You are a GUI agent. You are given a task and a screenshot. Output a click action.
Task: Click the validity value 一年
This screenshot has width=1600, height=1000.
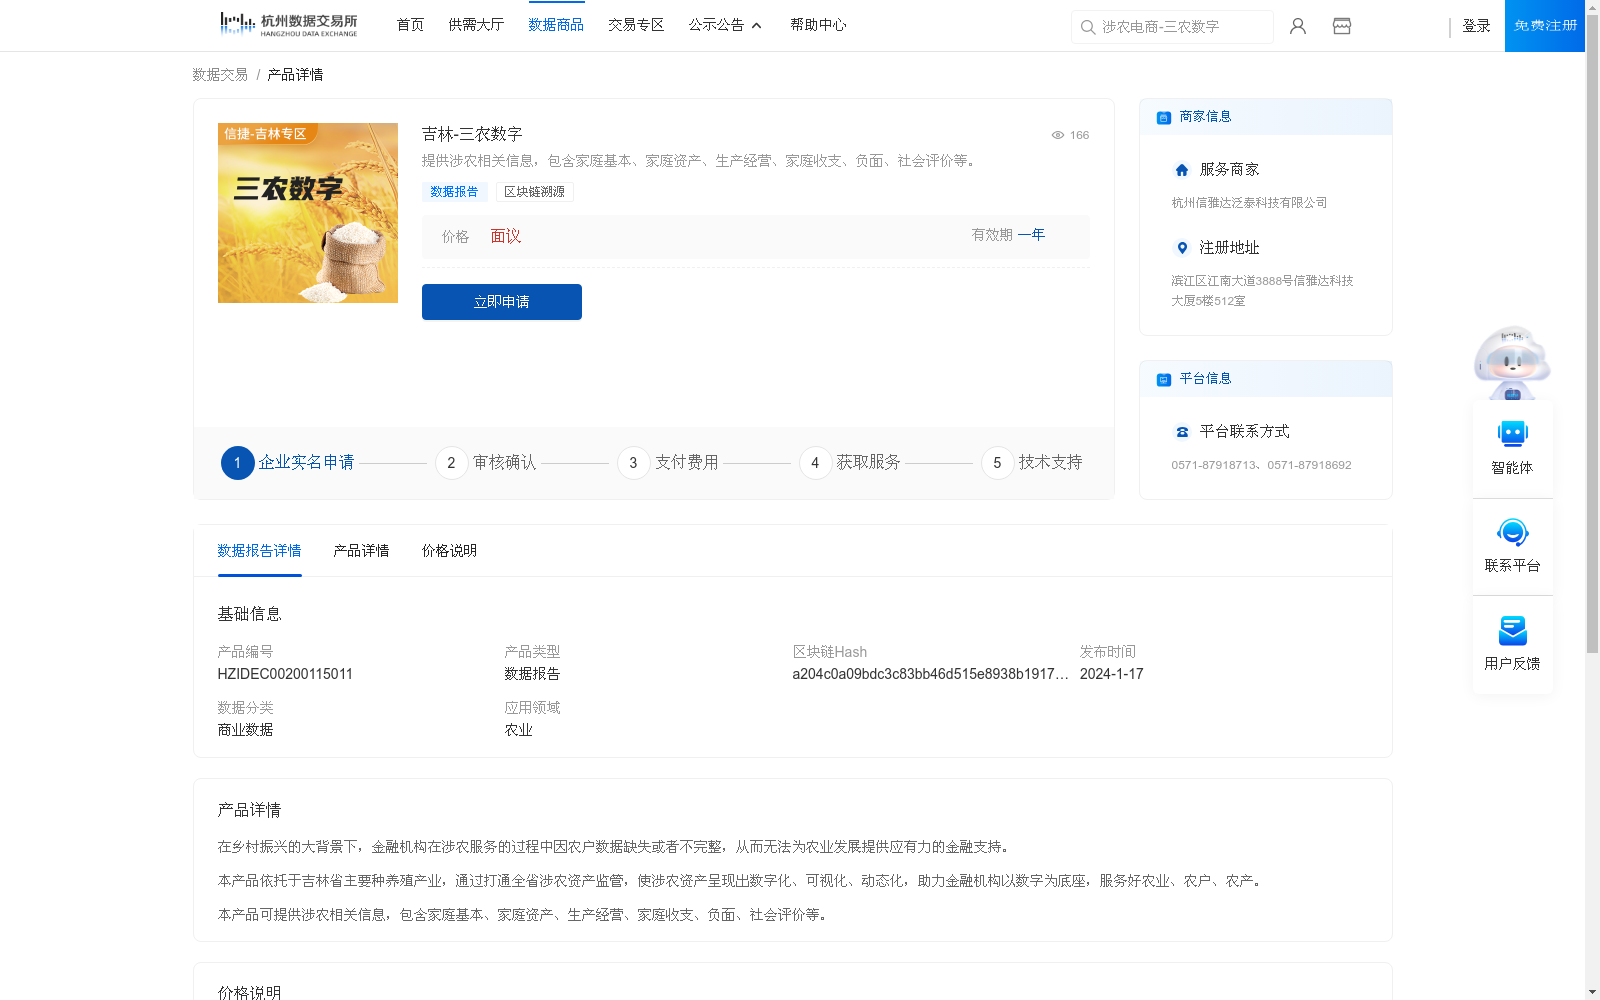(x=1031, y=235)
